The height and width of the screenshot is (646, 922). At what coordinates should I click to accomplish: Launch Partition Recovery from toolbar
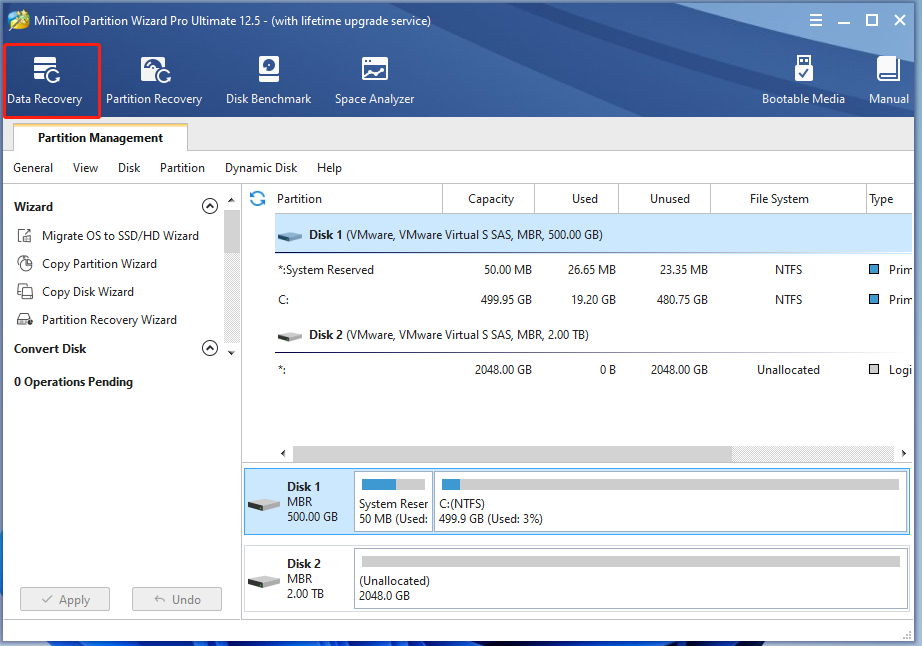point(154,81)
